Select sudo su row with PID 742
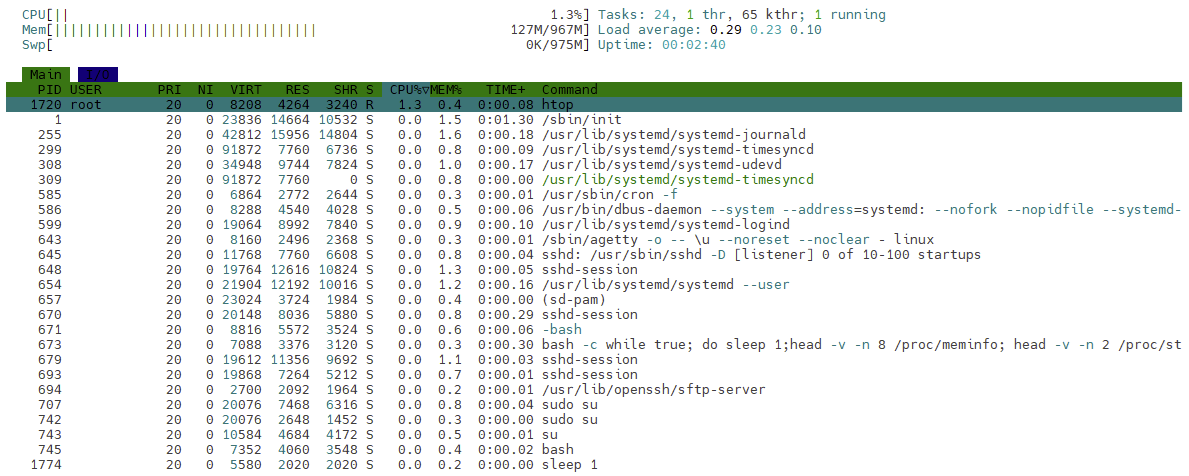Image resolution: width=1189 pixels, height=476 pixels. click(594, 420)
